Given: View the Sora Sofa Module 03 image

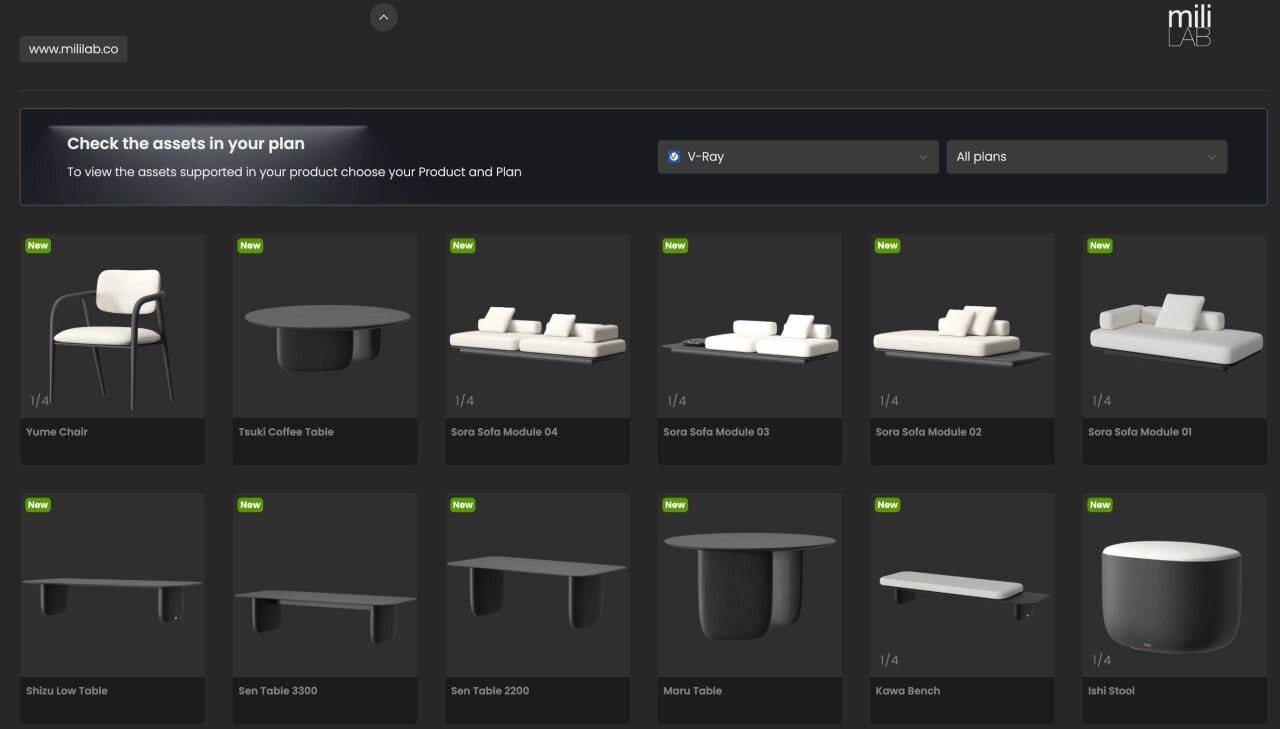Looking at the screenshot, I should pyautogui.click(x=750, y=326).
